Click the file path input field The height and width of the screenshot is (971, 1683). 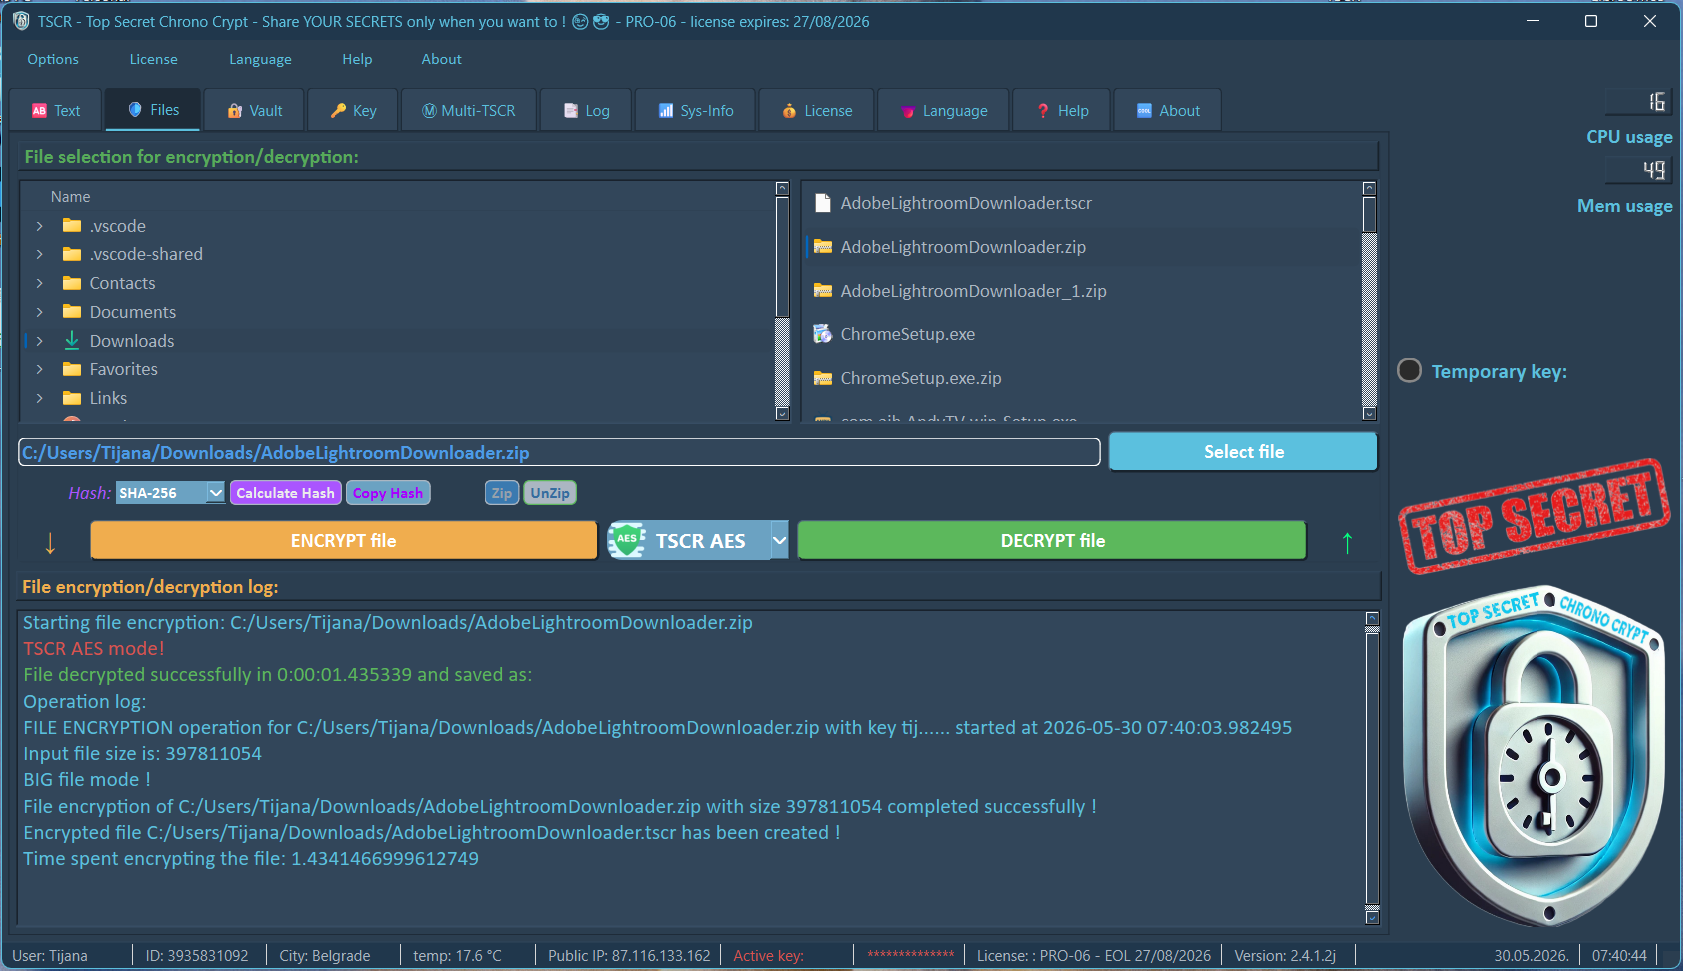point(559,453)
